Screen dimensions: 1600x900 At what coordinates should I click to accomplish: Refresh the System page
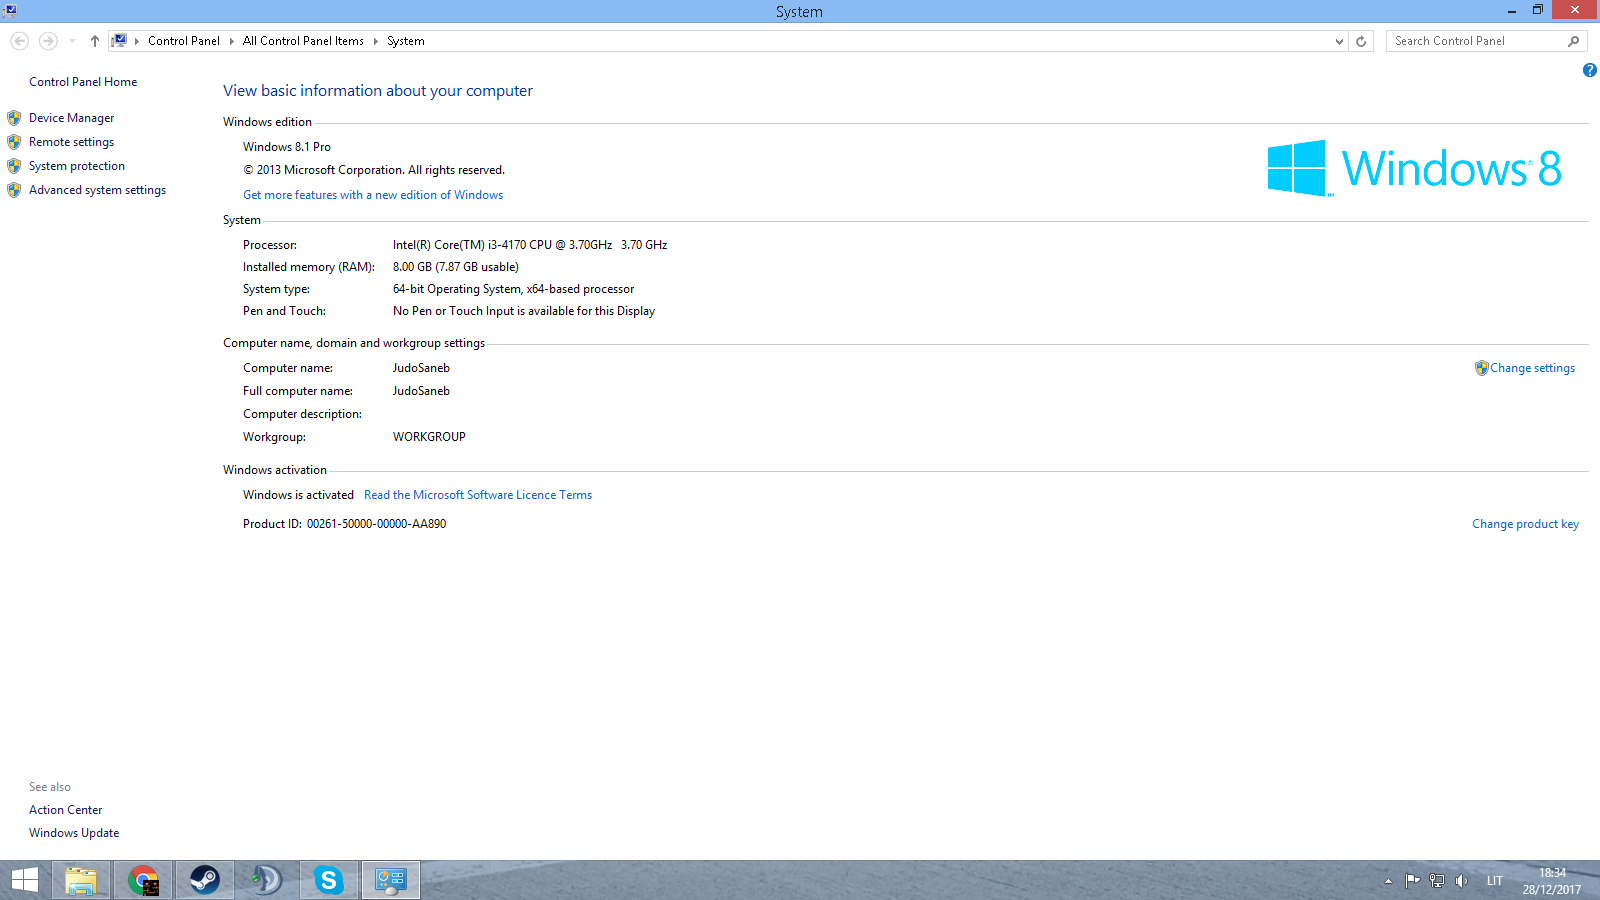click(1361, 41)
